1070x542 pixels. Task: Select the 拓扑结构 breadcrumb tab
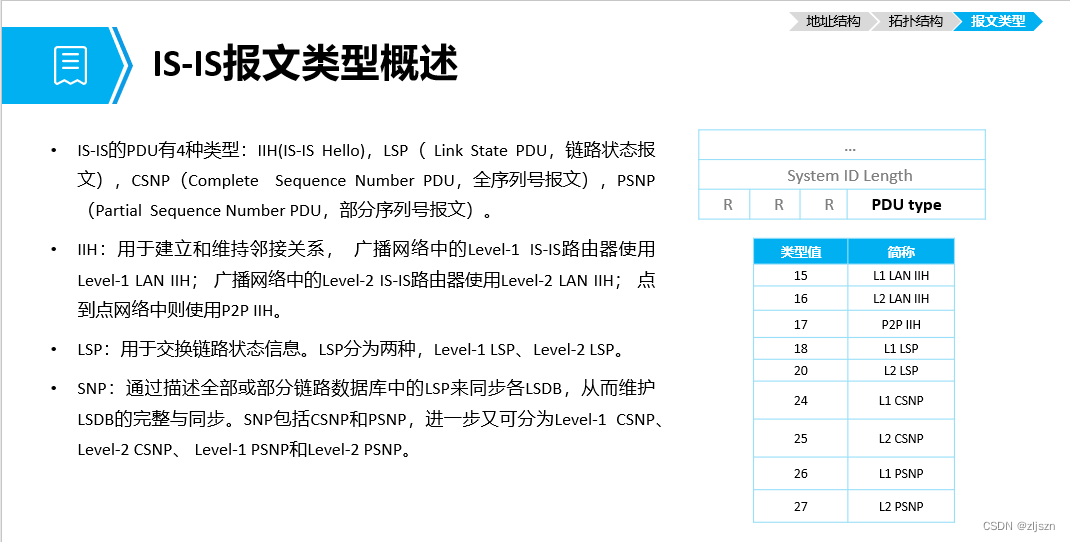[915, 21]
